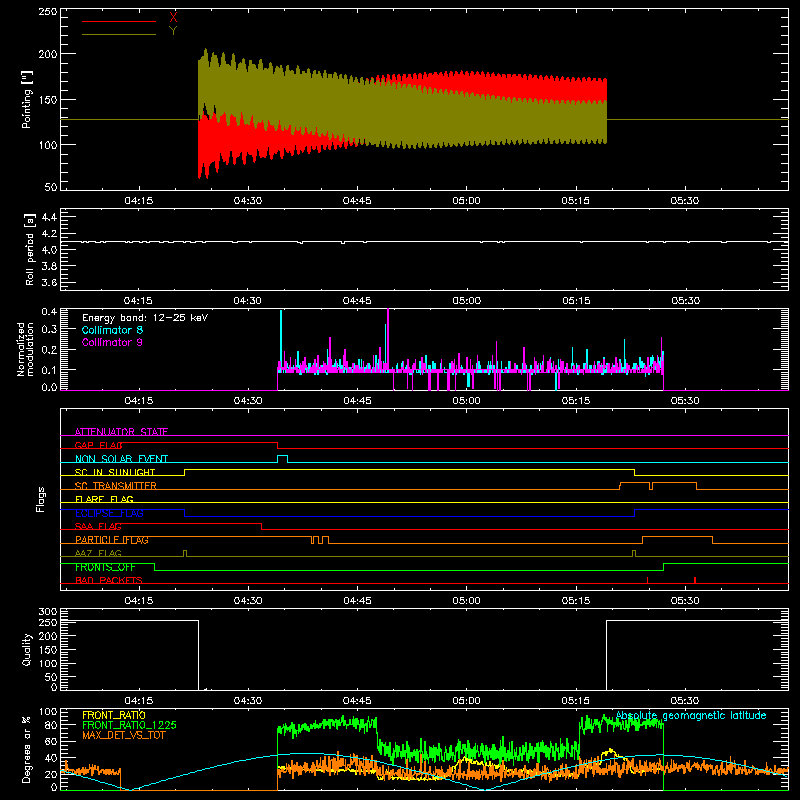Click the Pointing axis title
Screen dimensions: 800x800
(x=27, y=99)
